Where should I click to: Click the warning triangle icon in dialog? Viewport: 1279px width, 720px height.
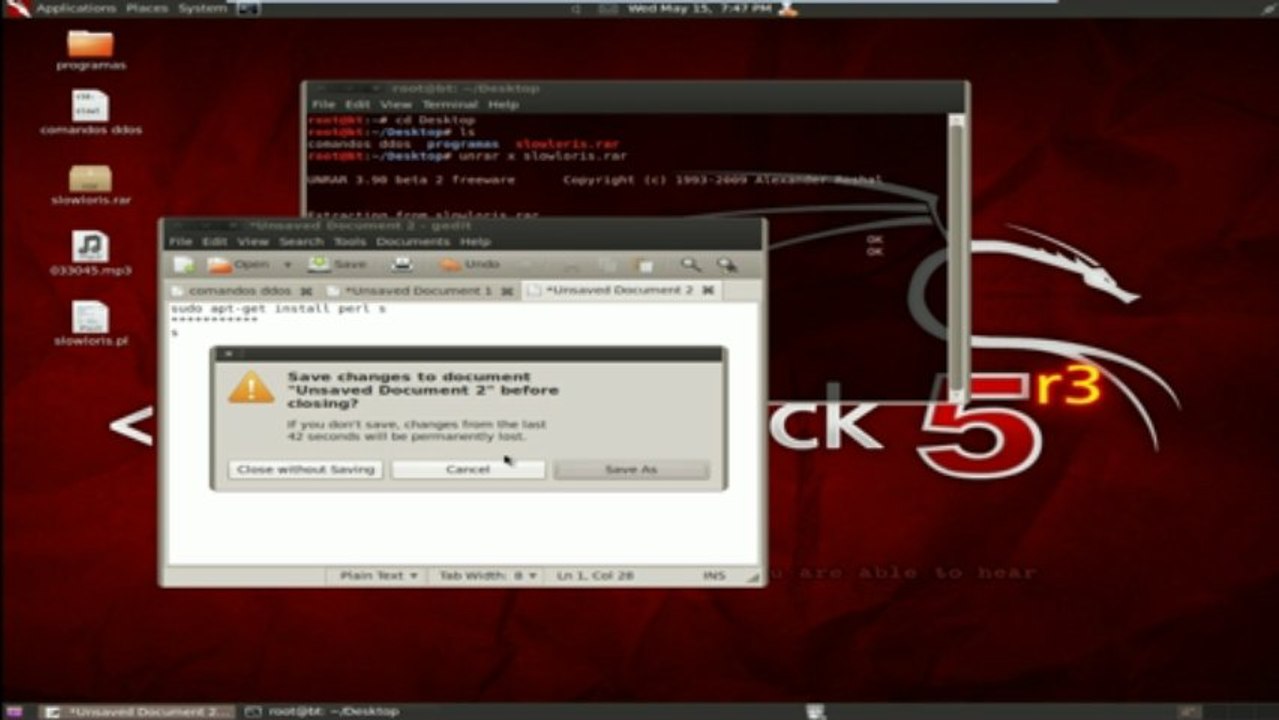(x=250, y=388)
